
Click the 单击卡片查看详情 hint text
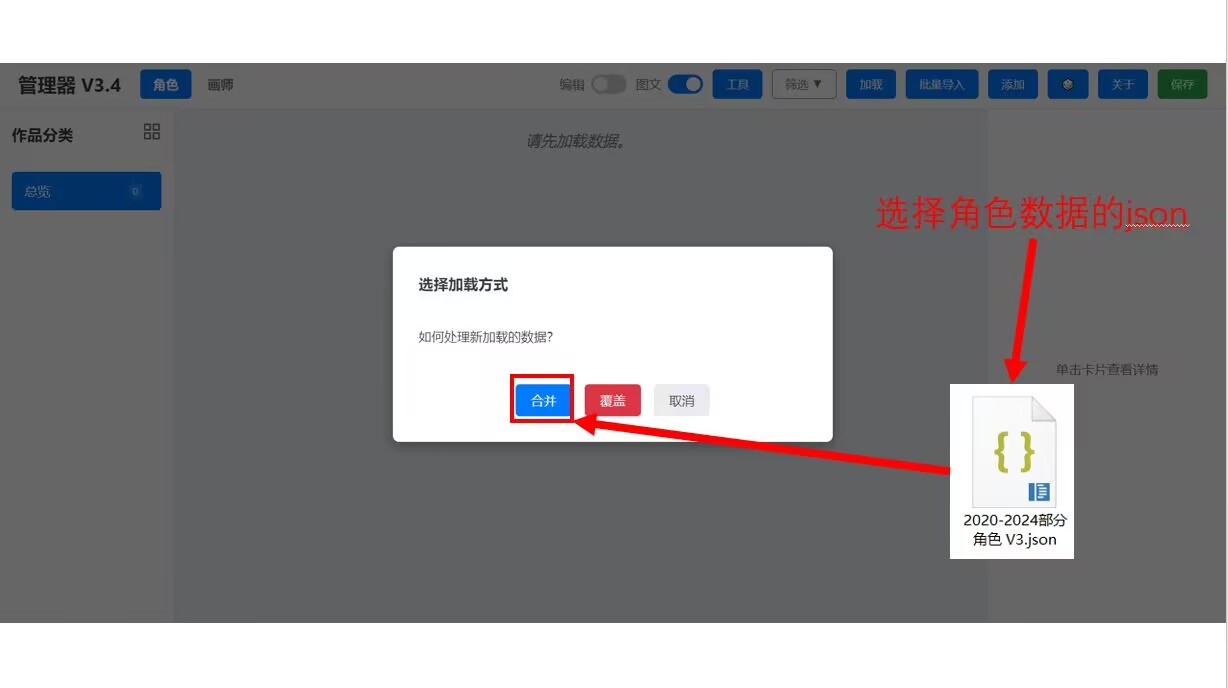[x=1107, y=369]
